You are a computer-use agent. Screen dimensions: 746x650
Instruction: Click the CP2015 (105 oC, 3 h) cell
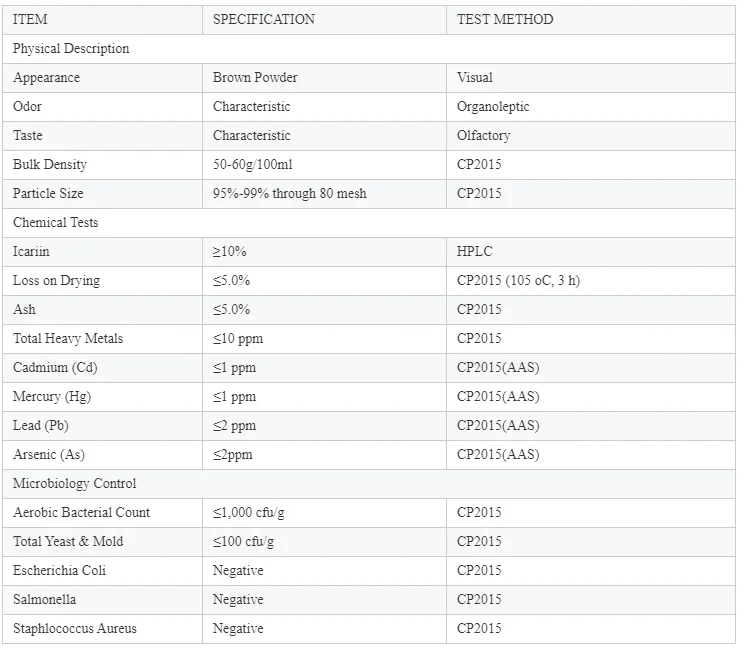click(518, 280)
